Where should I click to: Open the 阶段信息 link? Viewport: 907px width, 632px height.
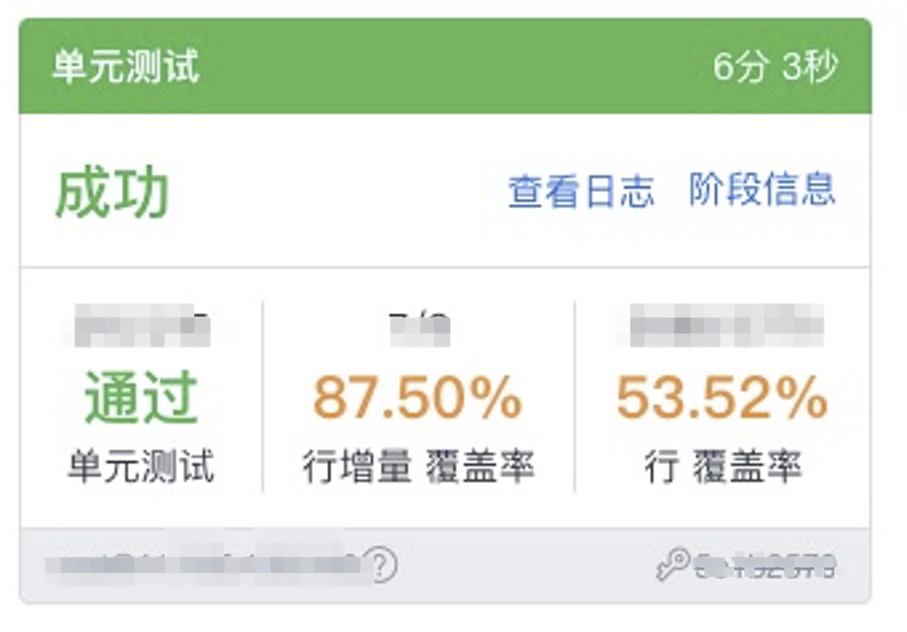(x=762, y=188)
